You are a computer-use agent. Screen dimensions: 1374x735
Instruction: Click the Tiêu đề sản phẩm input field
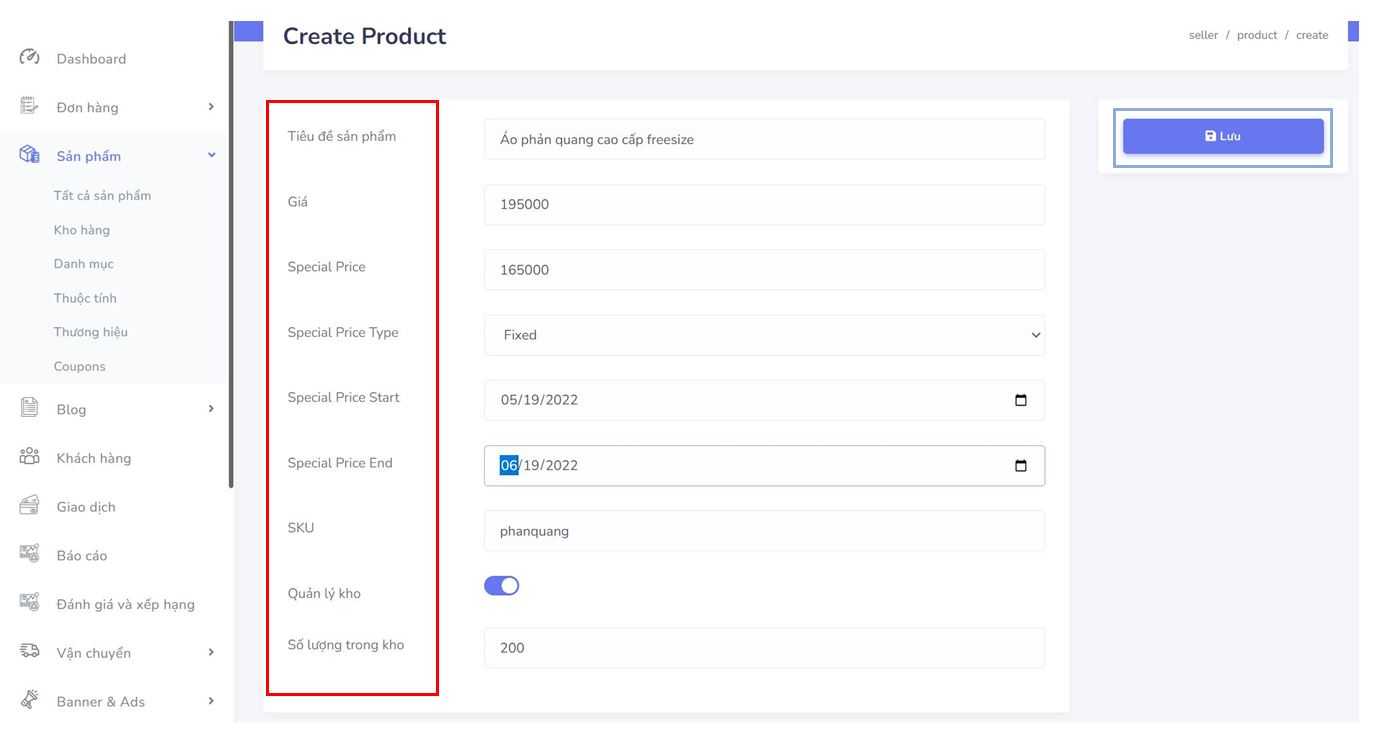(764, 140)
